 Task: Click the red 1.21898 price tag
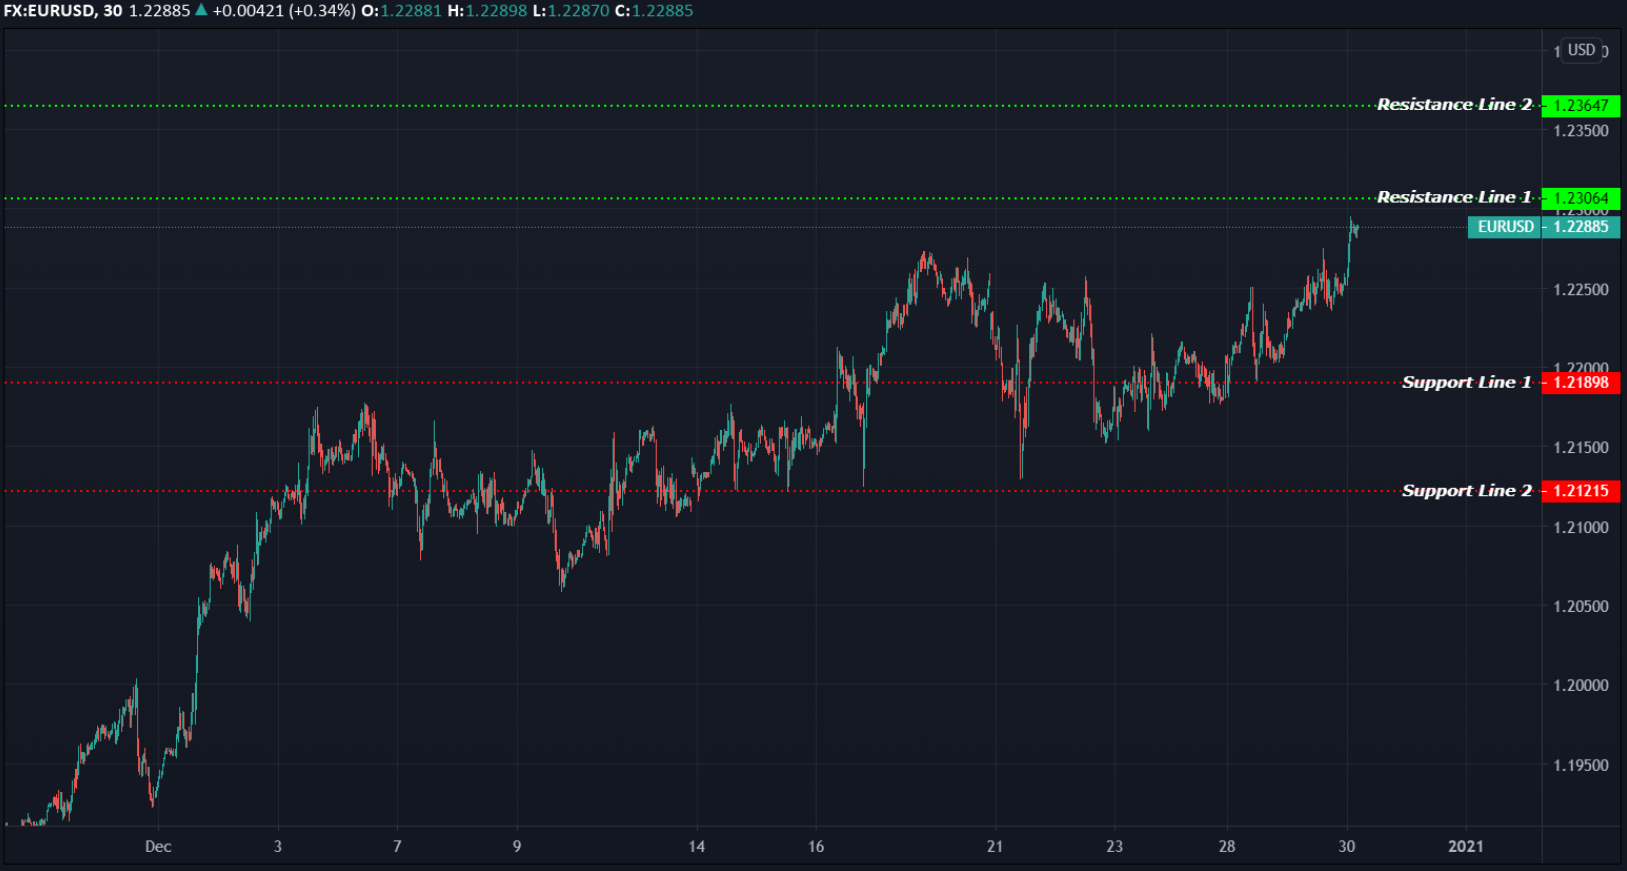tap(1581, 382)
